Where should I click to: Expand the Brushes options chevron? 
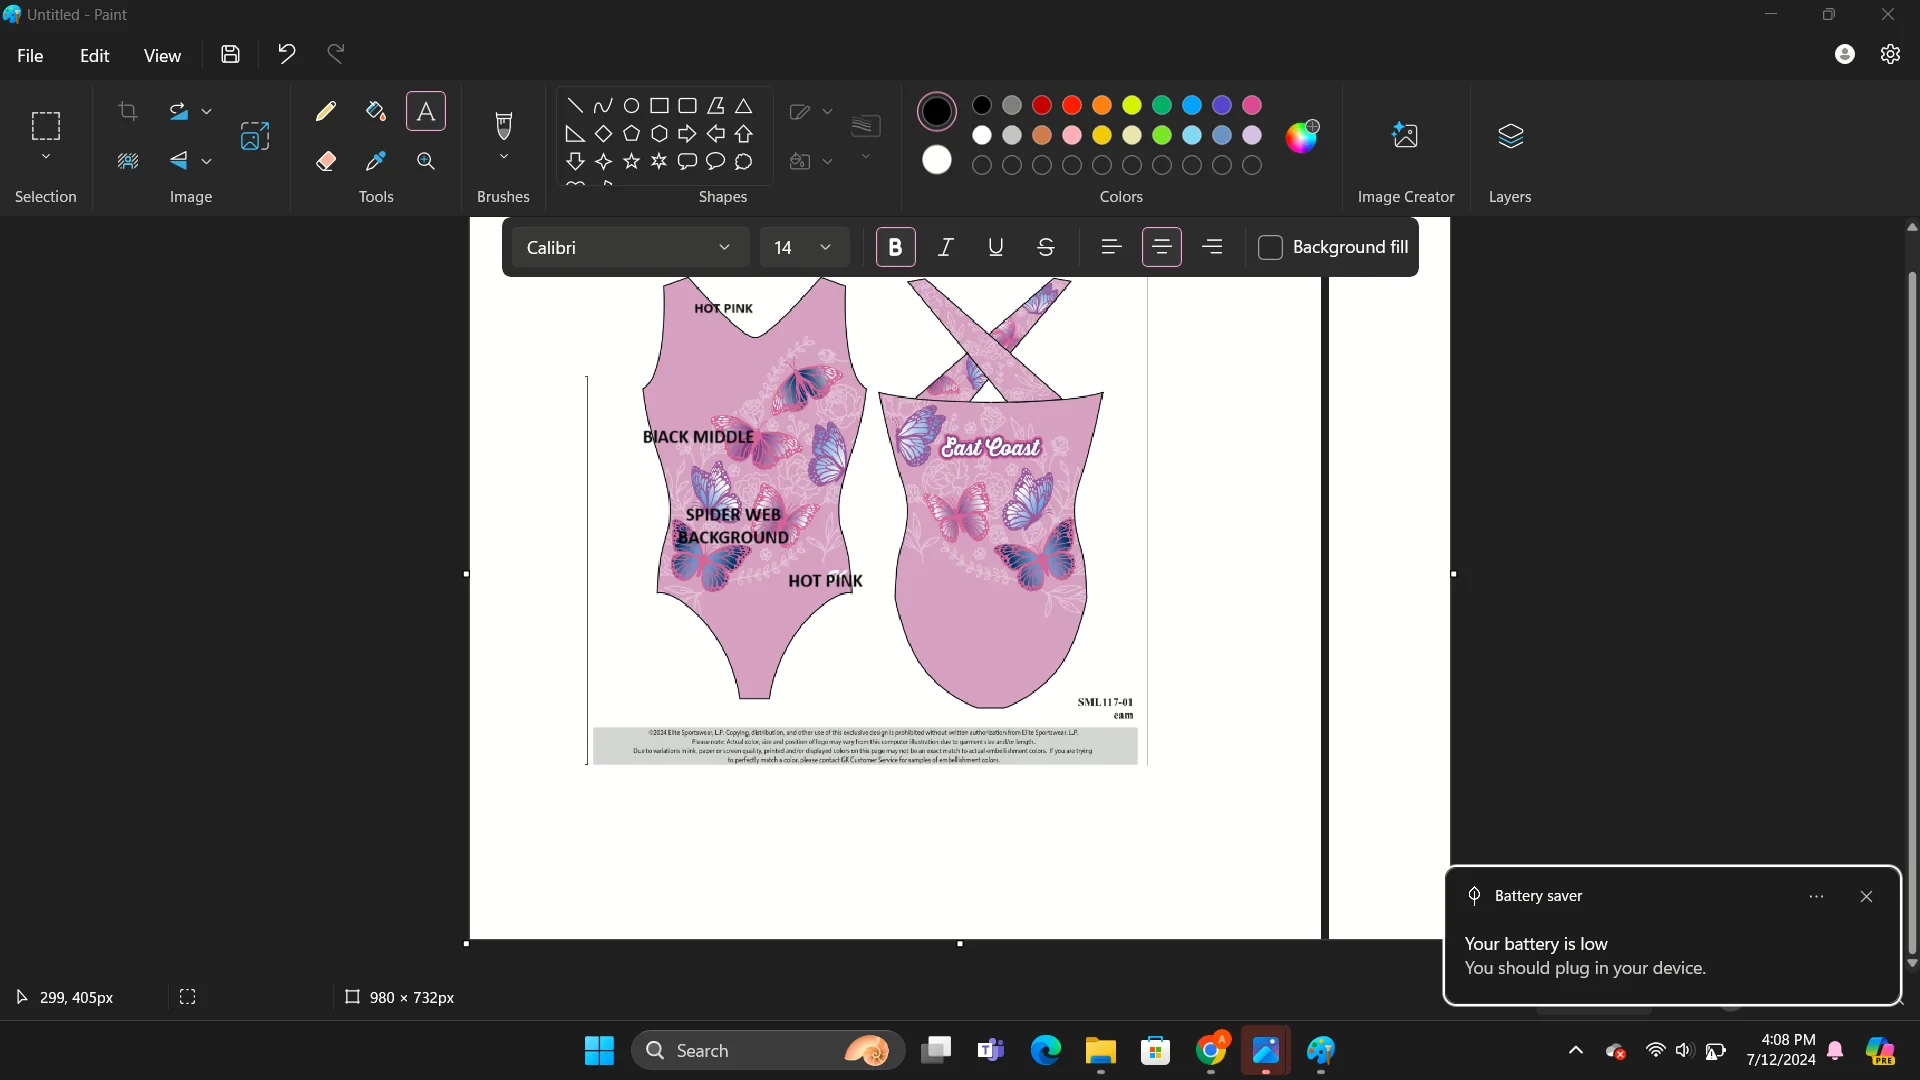pos(504,157)
